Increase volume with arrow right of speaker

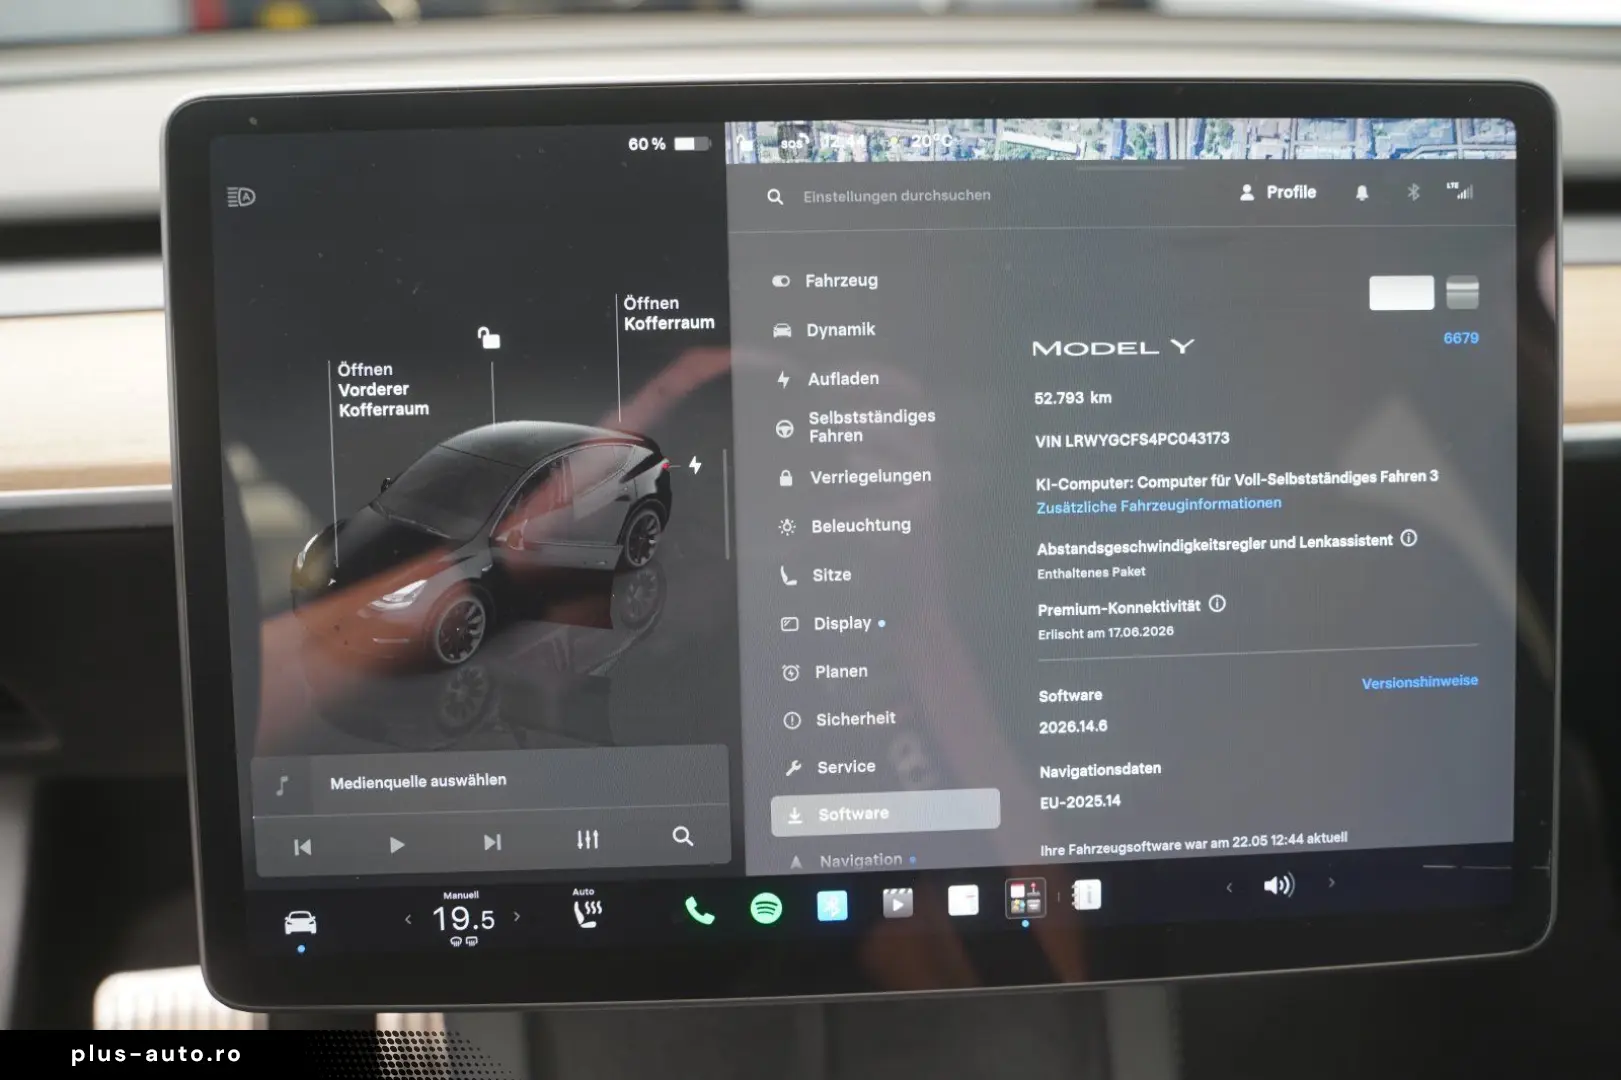1331,882
